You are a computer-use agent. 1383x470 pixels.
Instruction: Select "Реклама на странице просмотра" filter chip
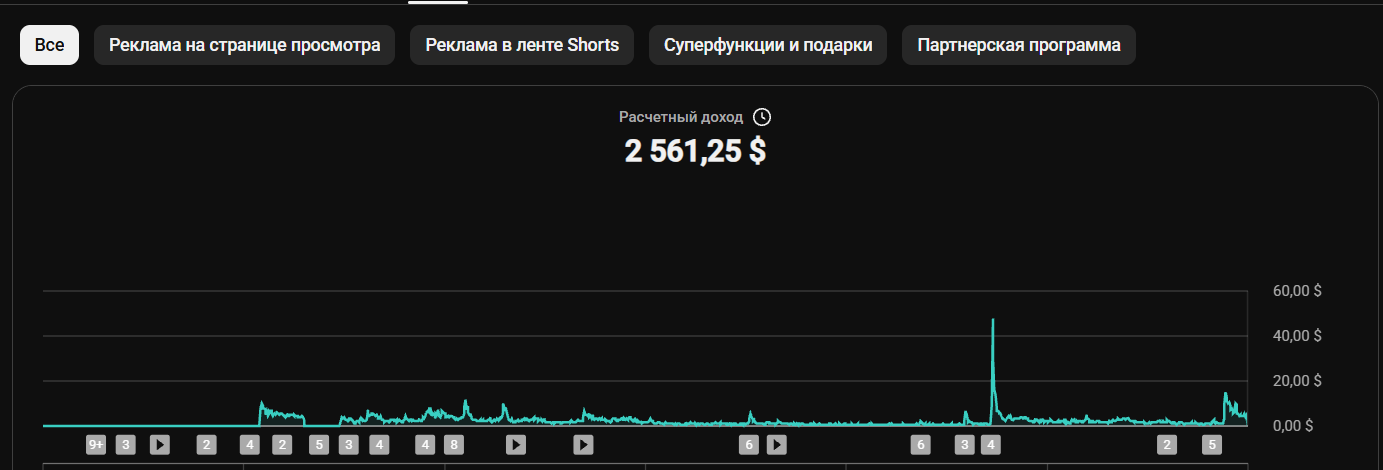click(244, 45)
